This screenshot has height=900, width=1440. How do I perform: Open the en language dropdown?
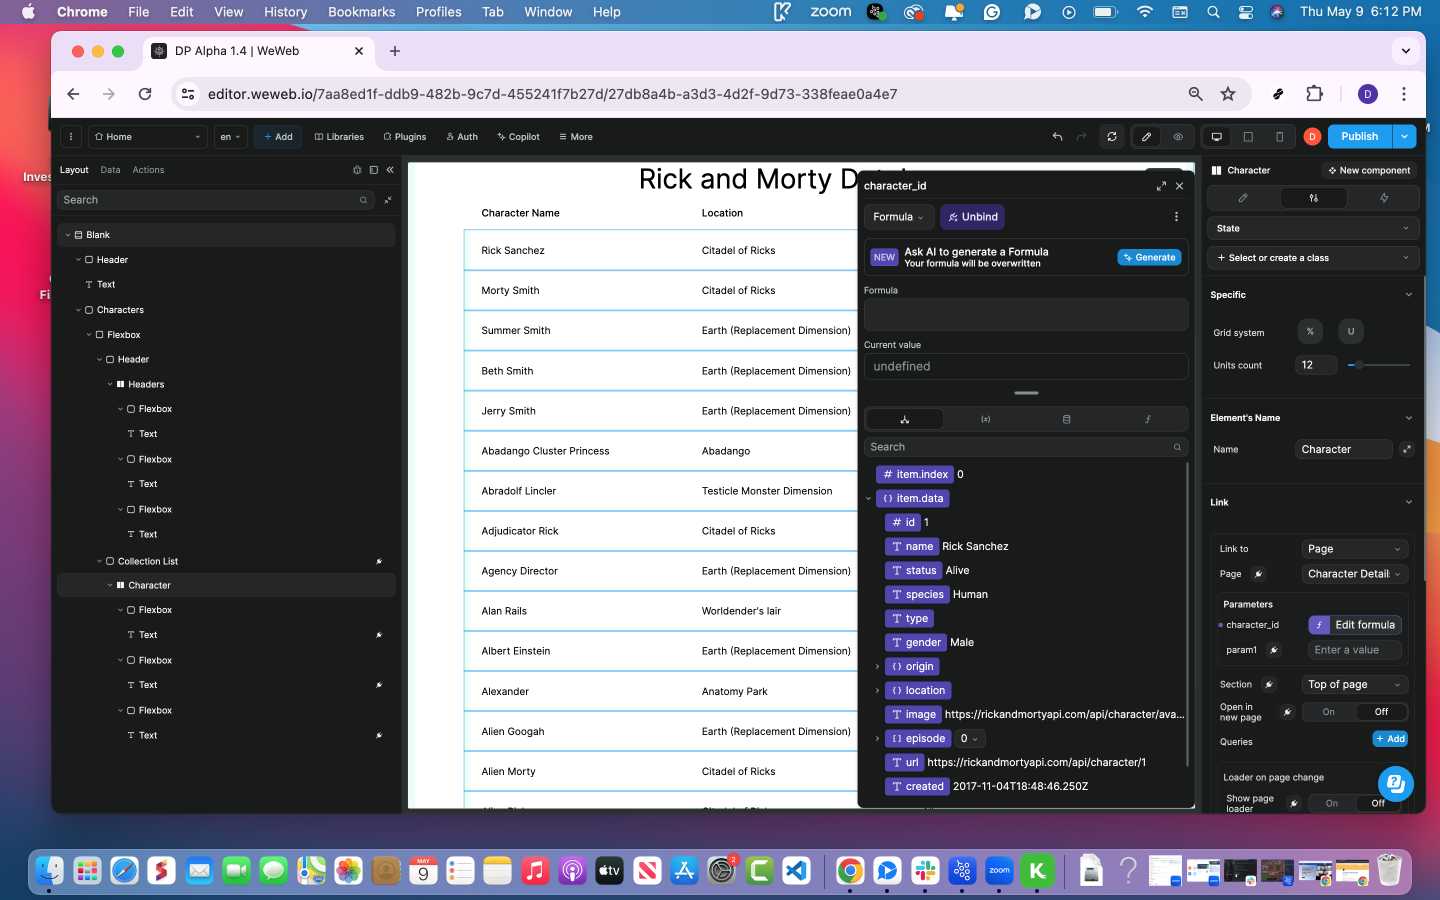tap(230, 137)
